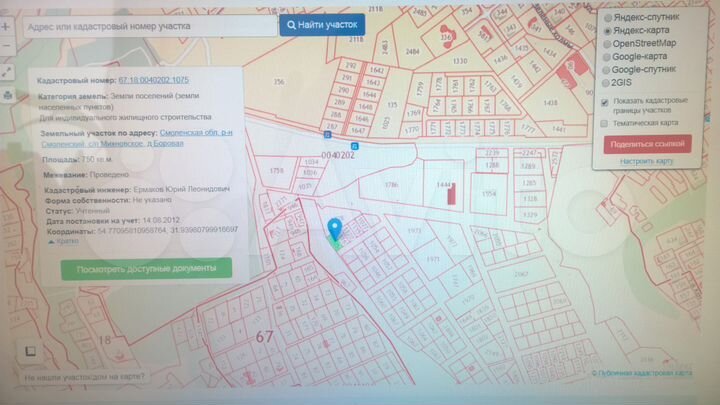
Task: Click the blue location pin marker
Action: [x=334, y=230]
